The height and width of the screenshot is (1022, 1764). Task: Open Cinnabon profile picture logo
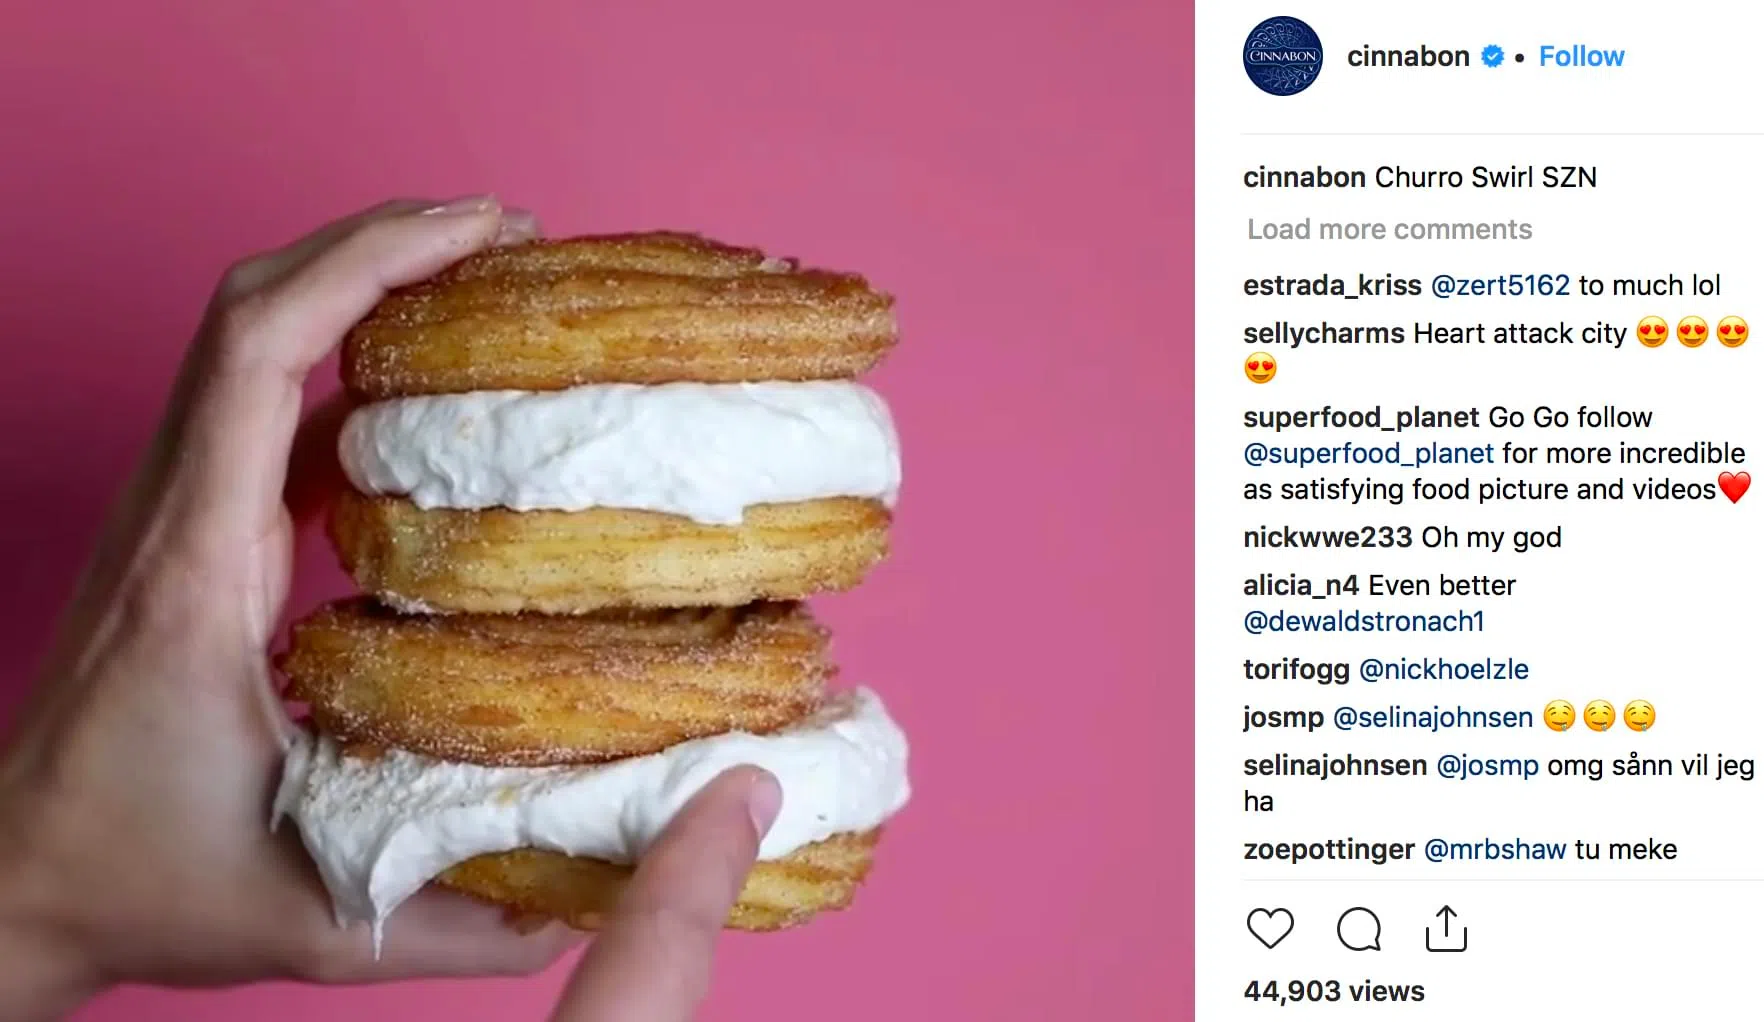(x=1282, y=56)
